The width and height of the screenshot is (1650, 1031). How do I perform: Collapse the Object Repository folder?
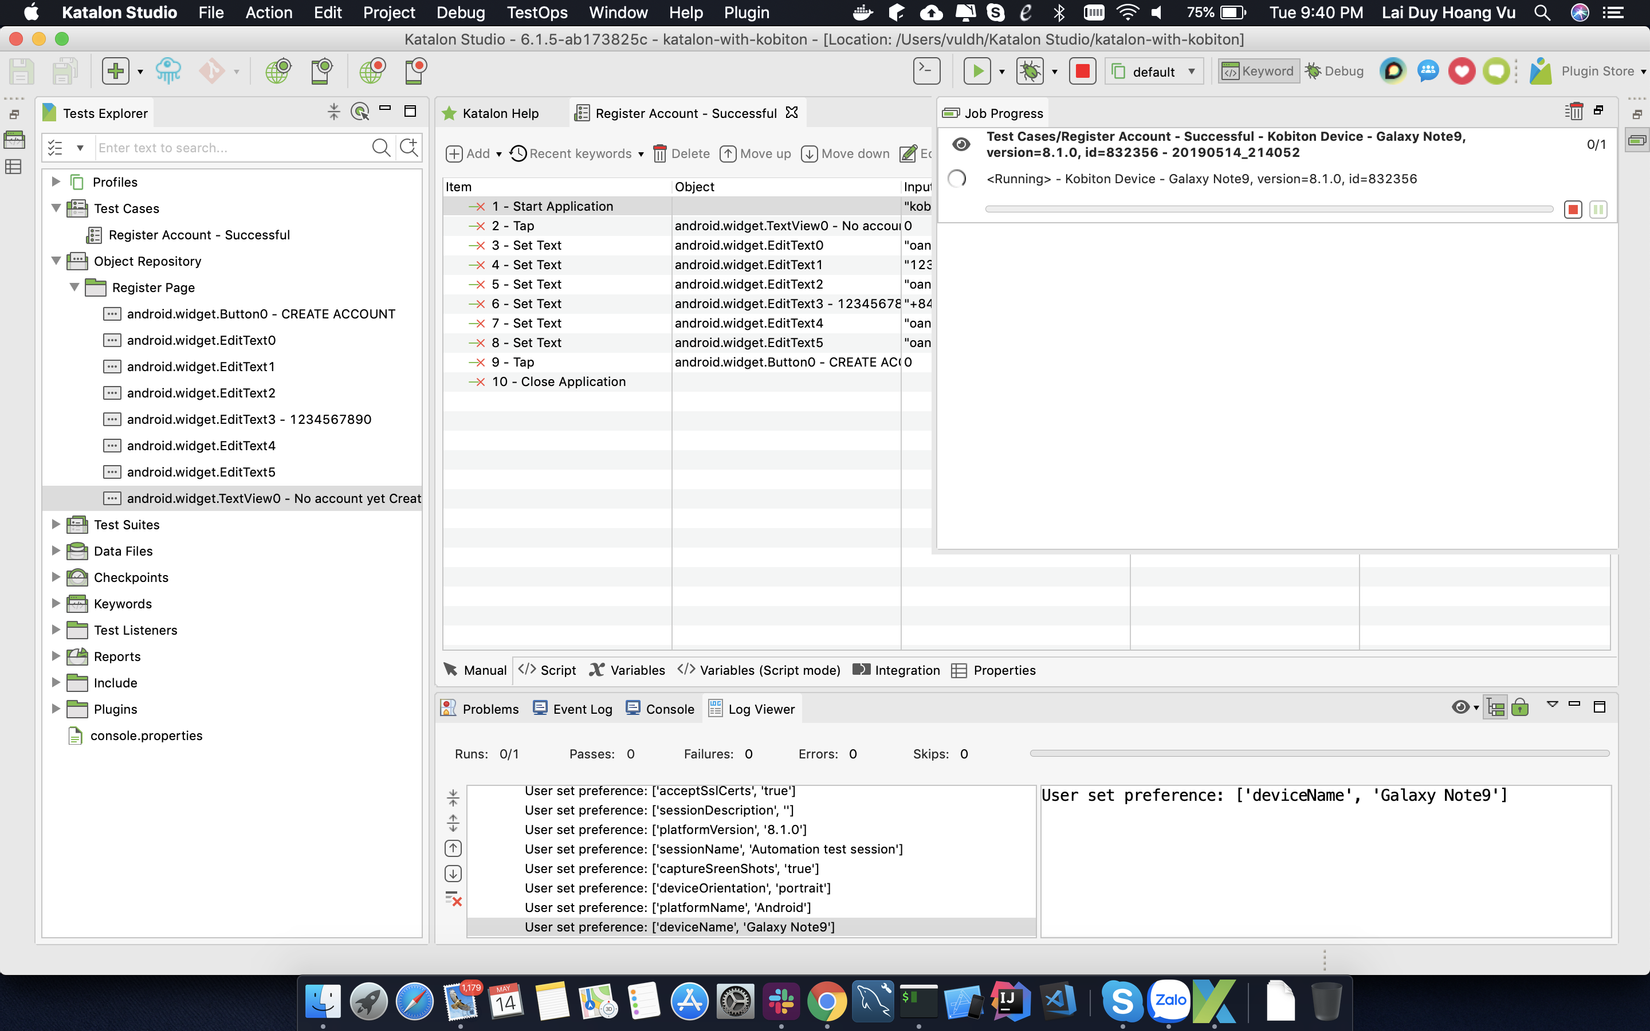[56, 261]
